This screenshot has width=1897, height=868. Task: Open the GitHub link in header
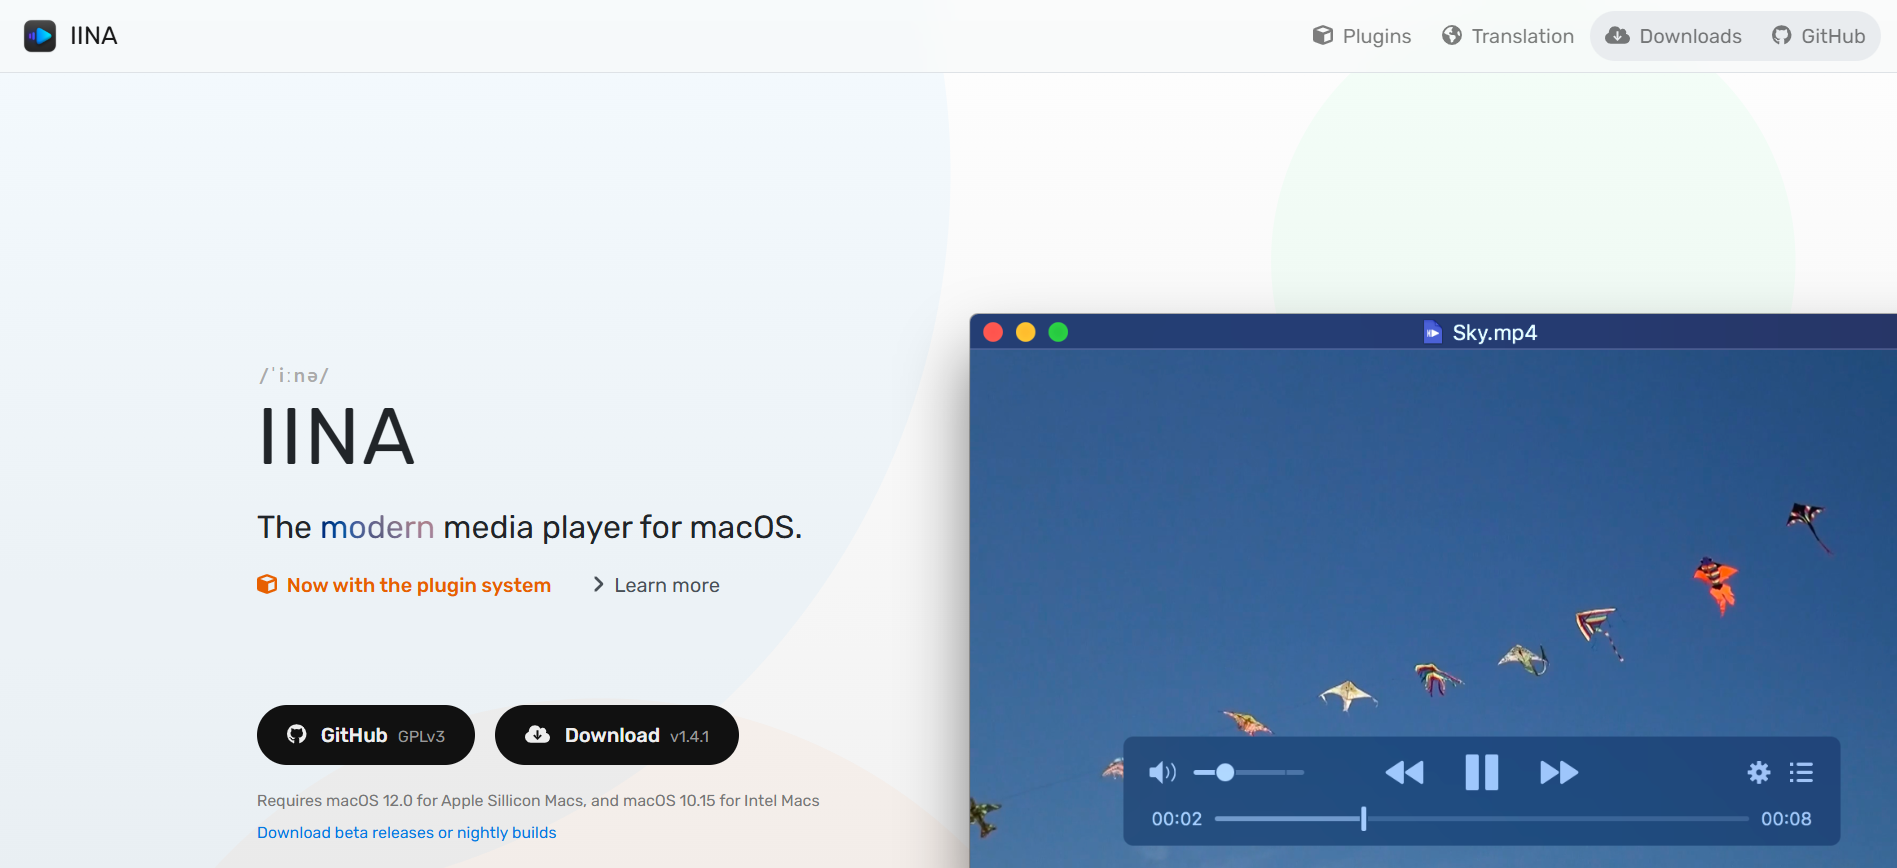pos(1819,36)
